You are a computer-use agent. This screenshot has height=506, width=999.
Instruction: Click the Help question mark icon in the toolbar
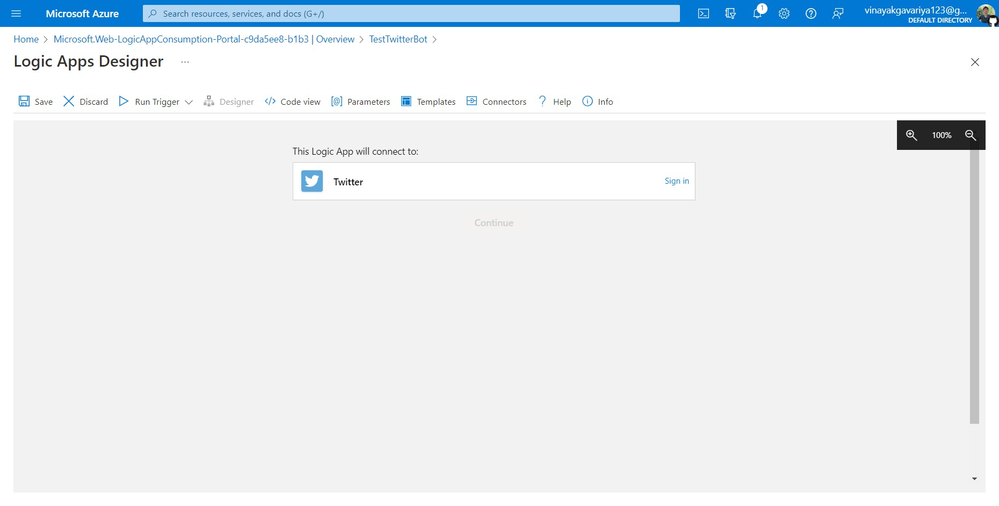[x=542, y=101]
